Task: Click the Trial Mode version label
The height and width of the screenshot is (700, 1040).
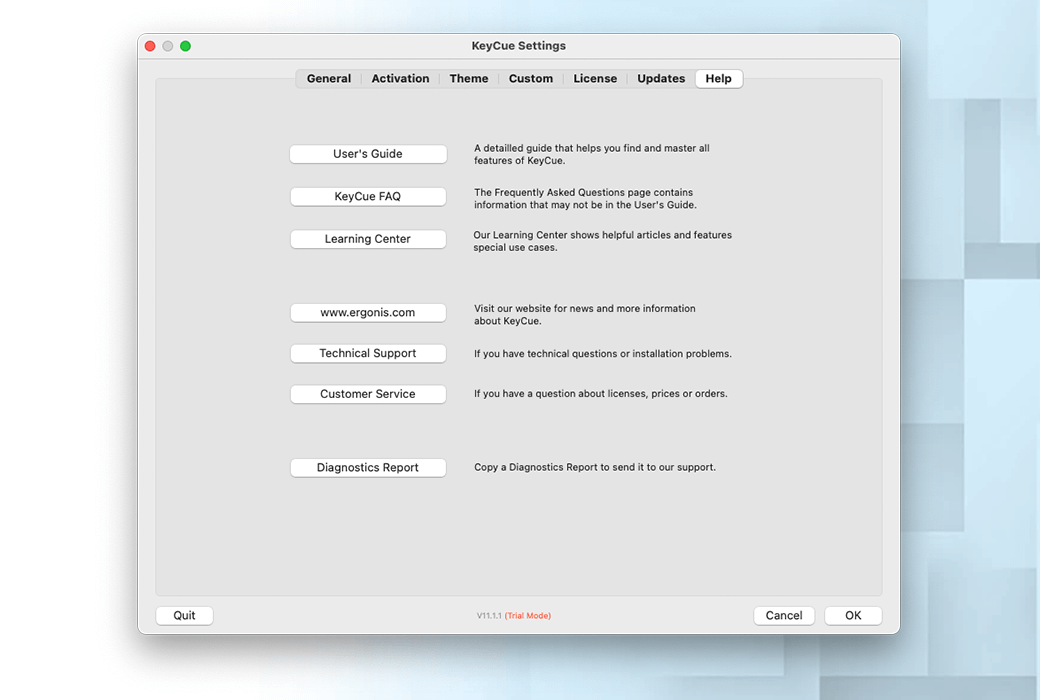Action: tap(528, 615)
